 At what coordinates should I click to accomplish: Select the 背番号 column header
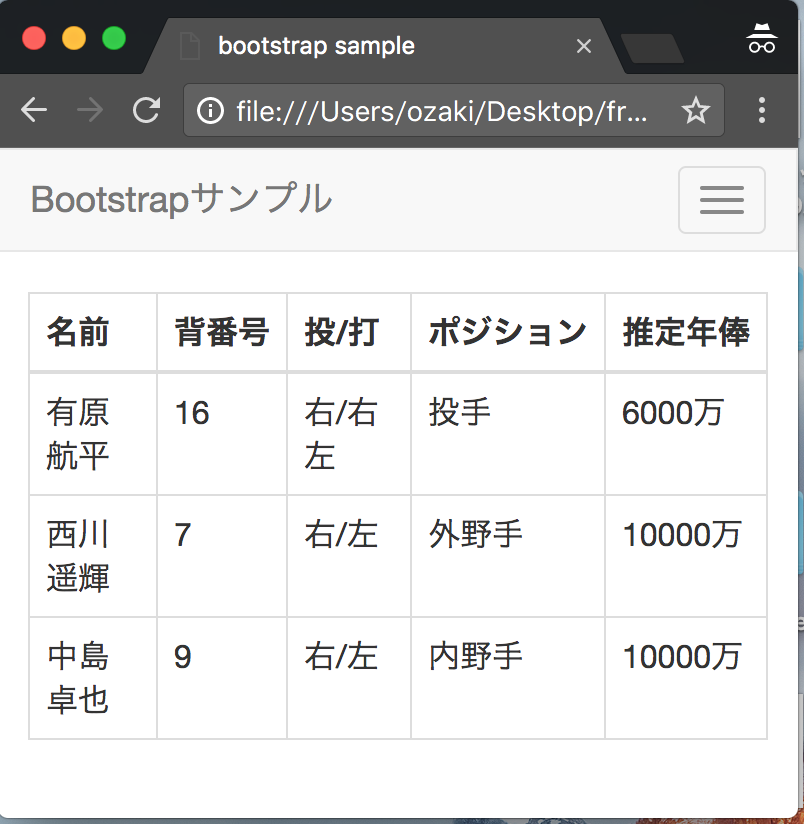(222, 332)
